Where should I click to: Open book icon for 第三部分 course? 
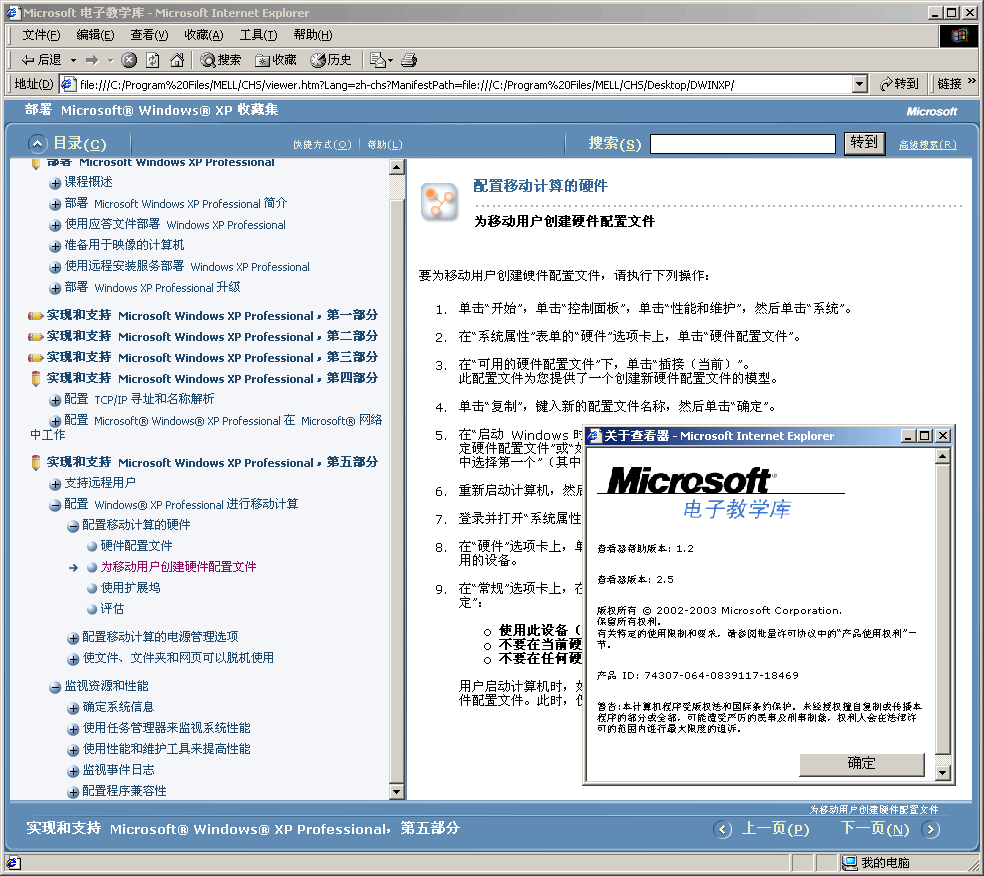[36, 358]
